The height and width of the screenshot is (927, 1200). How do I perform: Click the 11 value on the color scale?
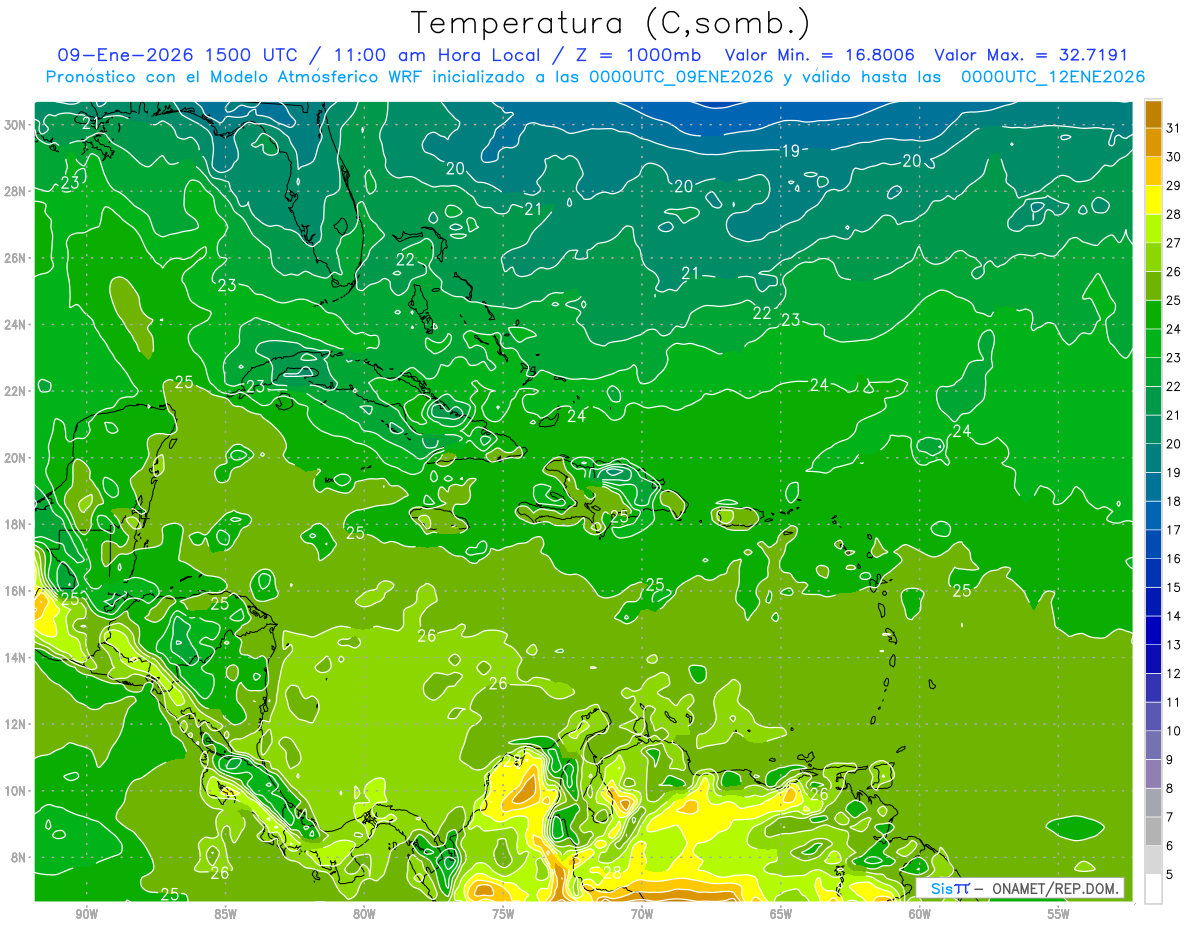tap(1175, 702)
